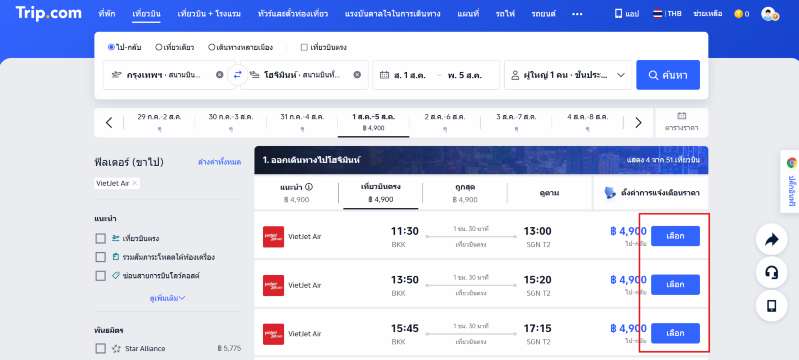Choose the 31 ก.ค.-4 ส.ค. date option
799x360 pixels.
coord(302,123)
